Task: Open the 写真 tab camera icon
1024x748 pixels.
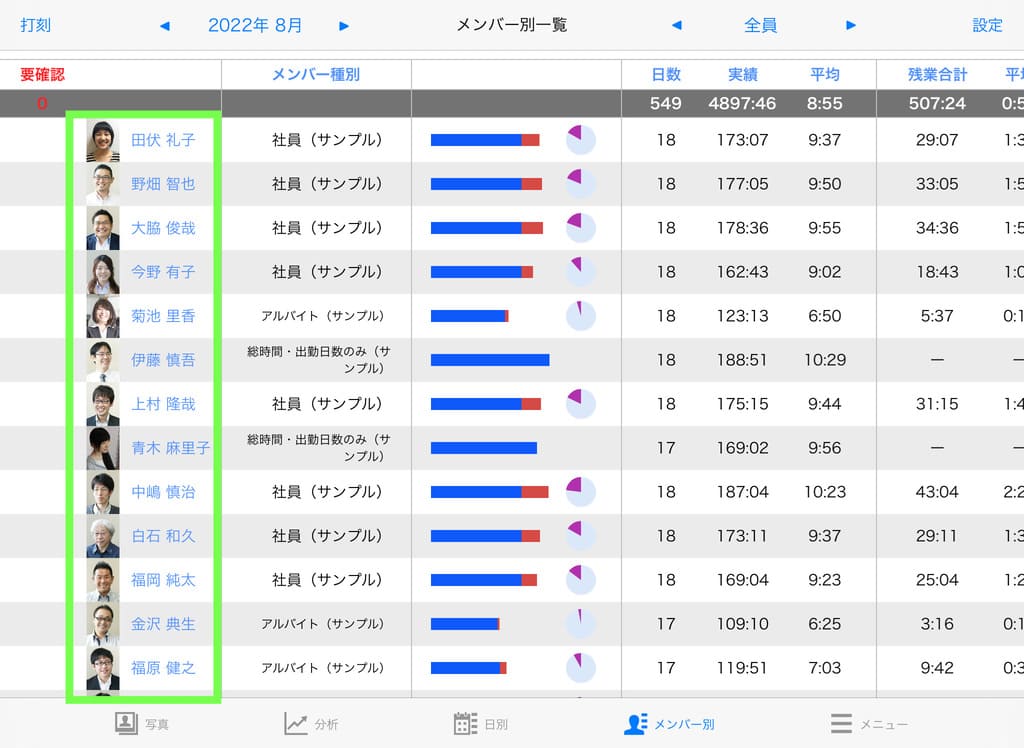Action: (125, 723)
